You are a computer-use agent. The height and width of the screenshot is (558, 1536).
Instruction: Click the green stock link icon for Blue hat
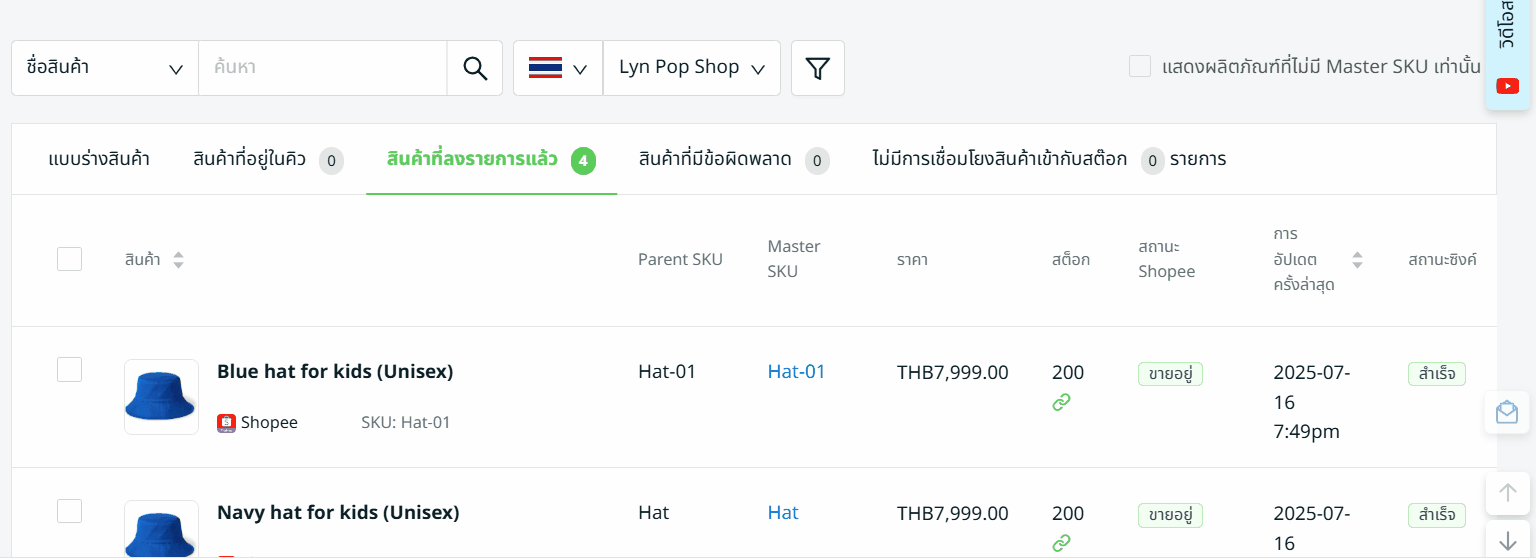point(1061,402)
